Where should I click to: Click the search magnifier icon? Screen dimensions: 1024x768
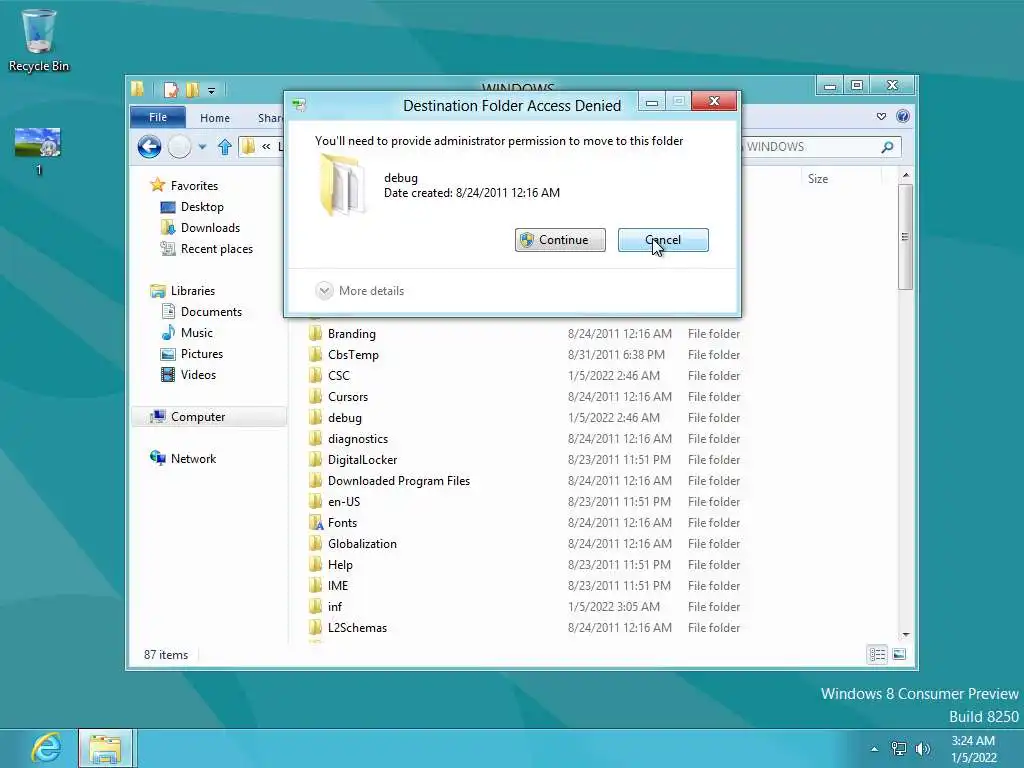click(887, 147)
